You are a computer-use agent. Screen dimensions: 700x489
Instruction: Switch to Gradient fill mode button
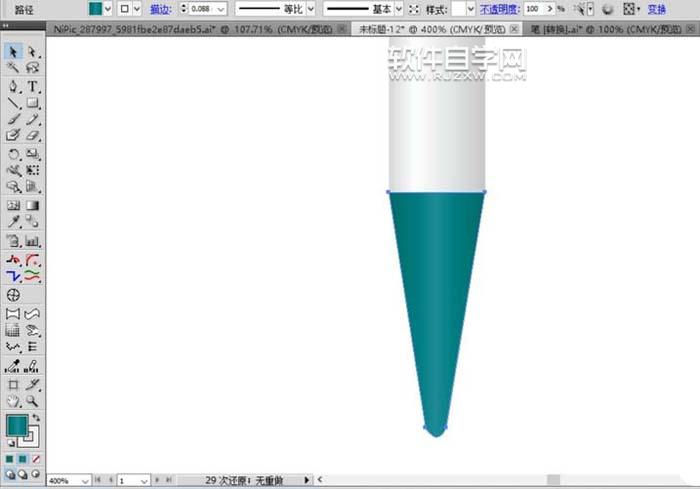(24, 459)
